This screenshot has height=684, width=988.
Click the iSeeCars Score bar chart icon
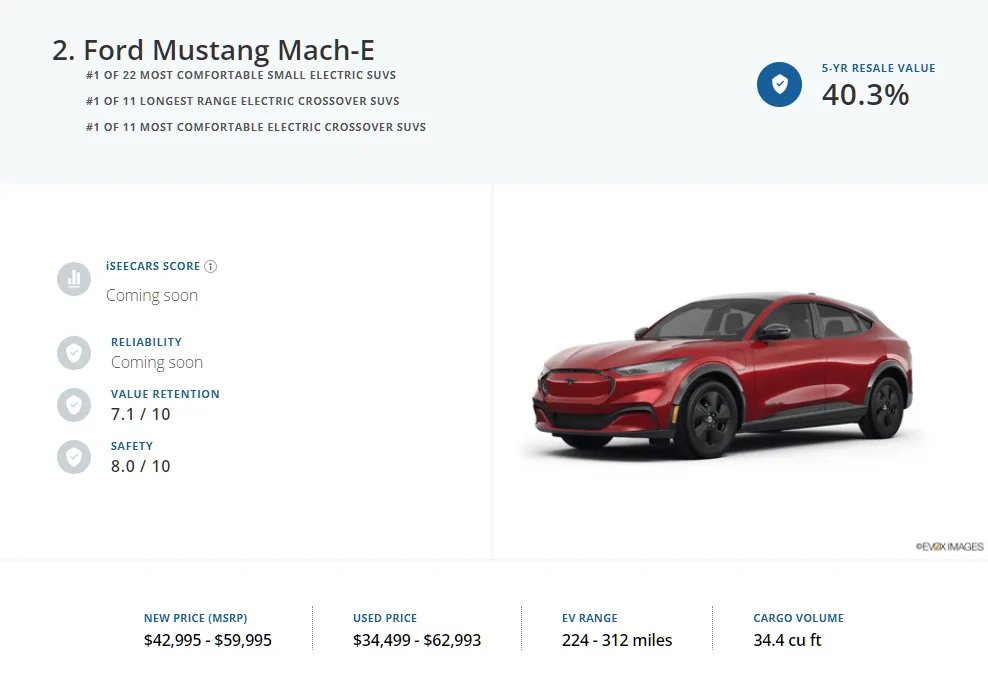pyautogui.click(x=74, y=279)
